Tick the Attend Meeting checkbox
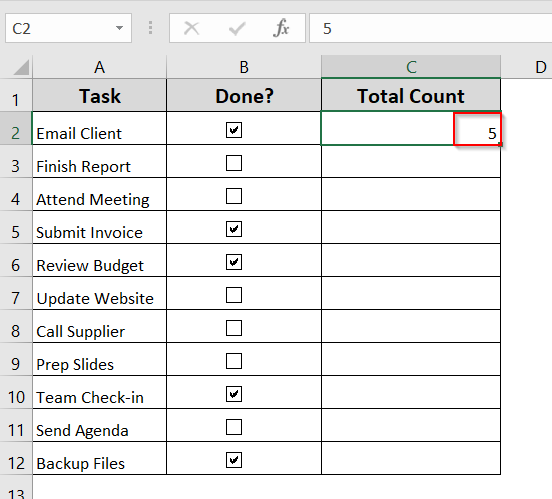Screen dimensions: 552x499 [x=234, y=196]
